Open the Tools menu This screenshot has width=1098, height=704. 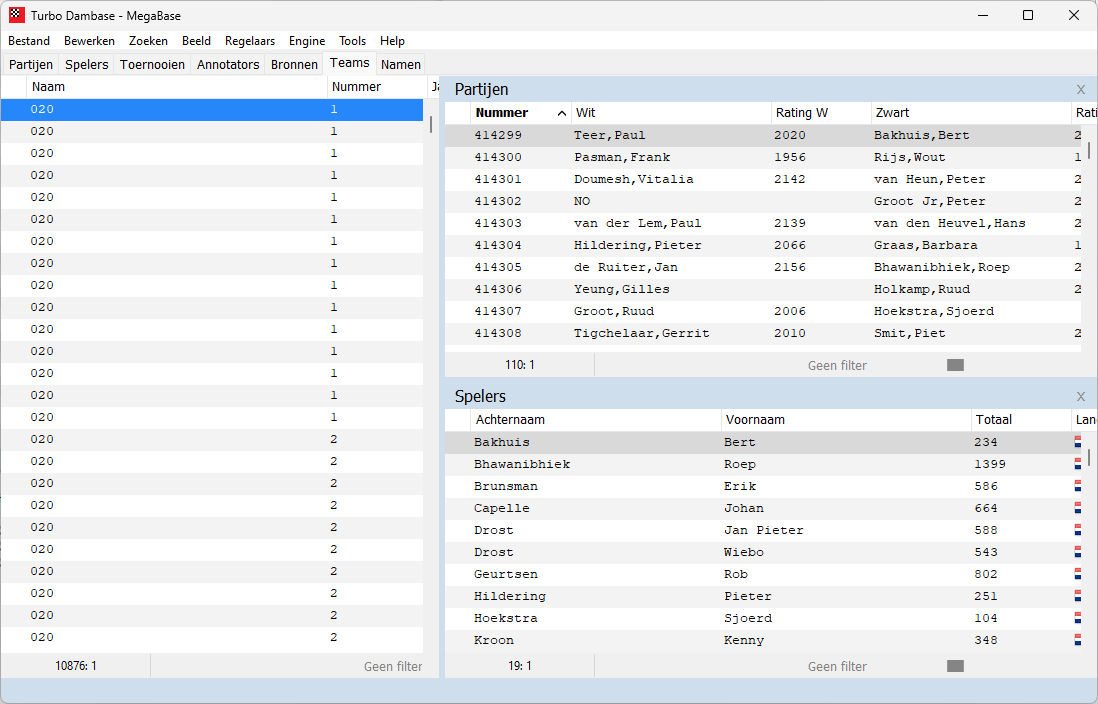point(352,41)
